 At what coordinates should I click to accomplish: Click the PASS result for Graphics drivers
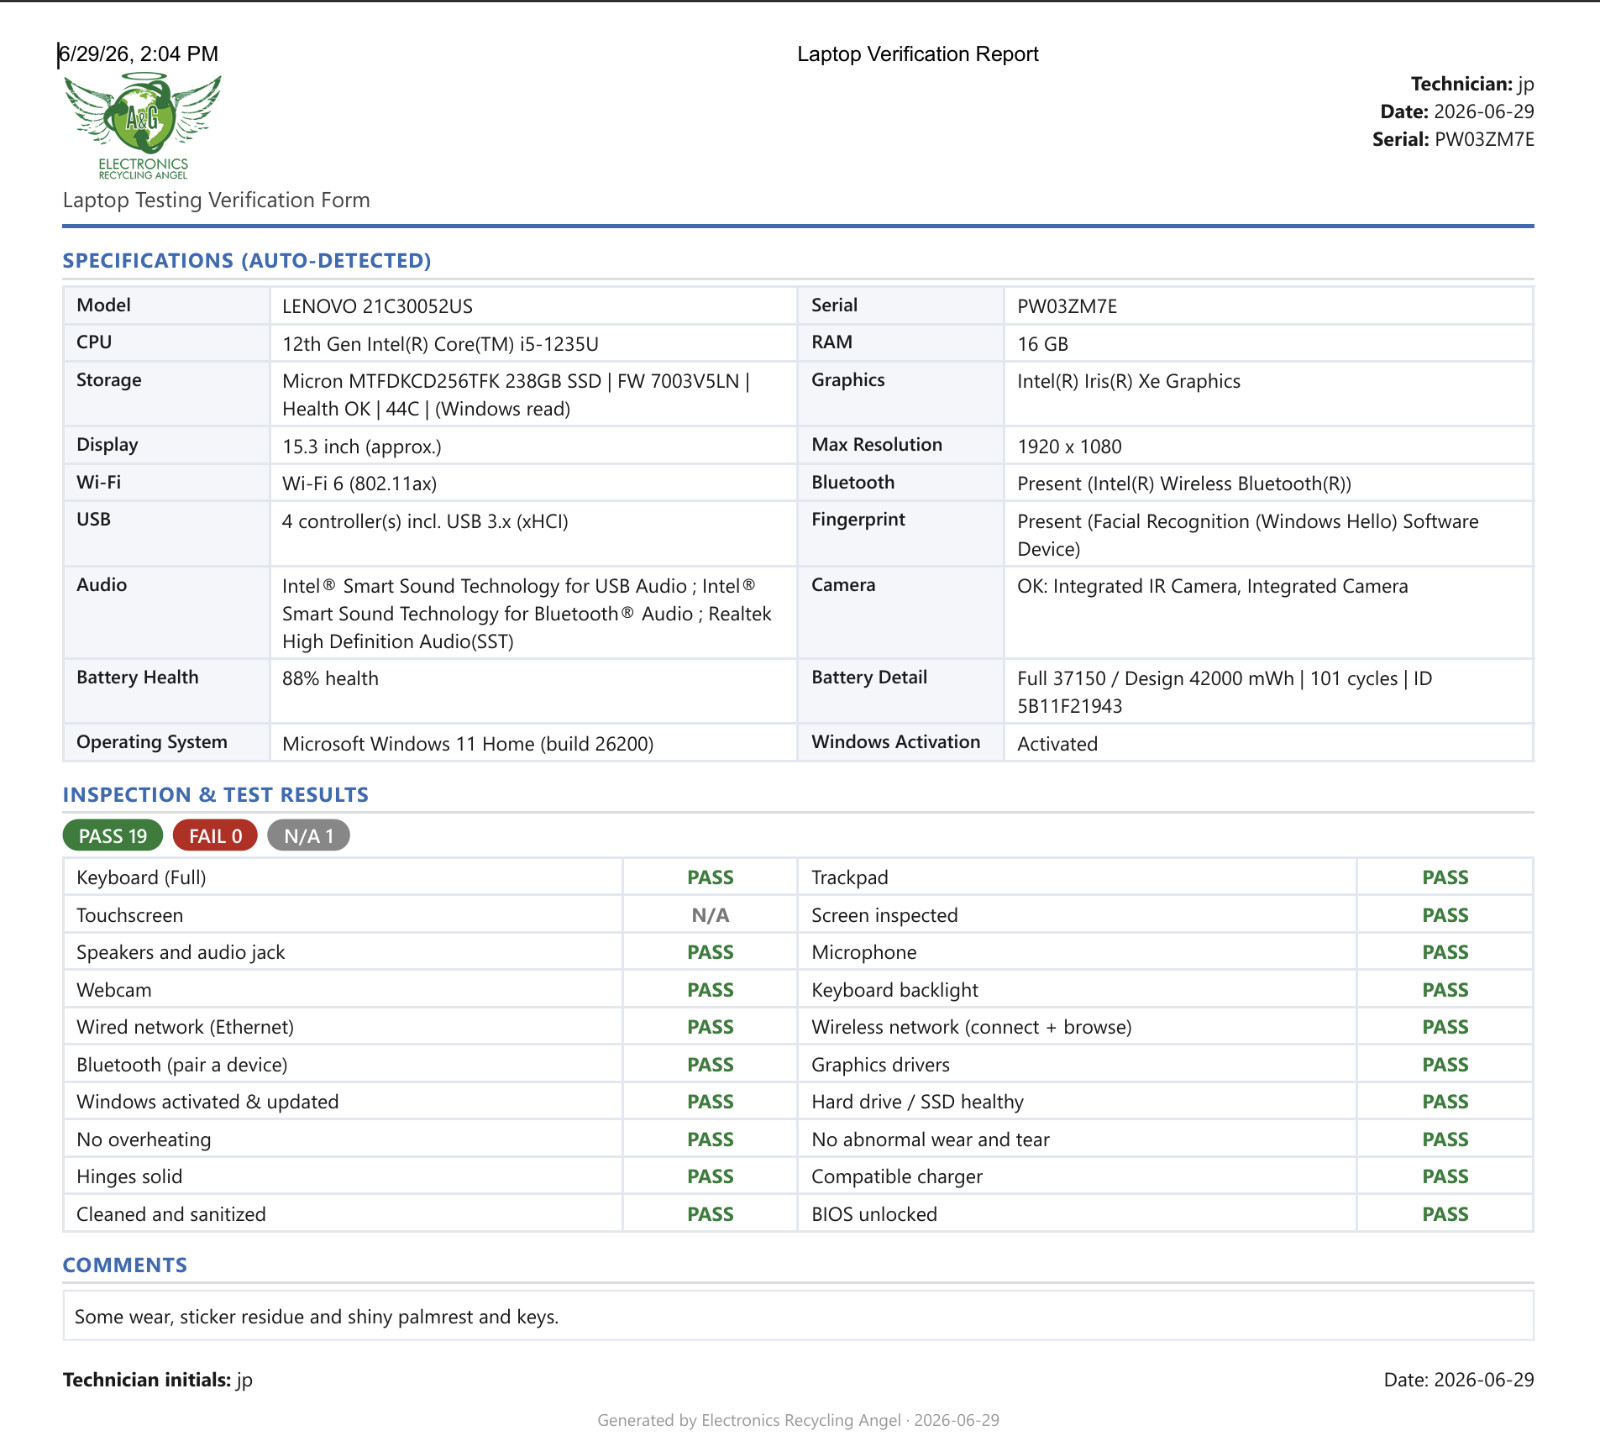[x=1445, y=1065]
